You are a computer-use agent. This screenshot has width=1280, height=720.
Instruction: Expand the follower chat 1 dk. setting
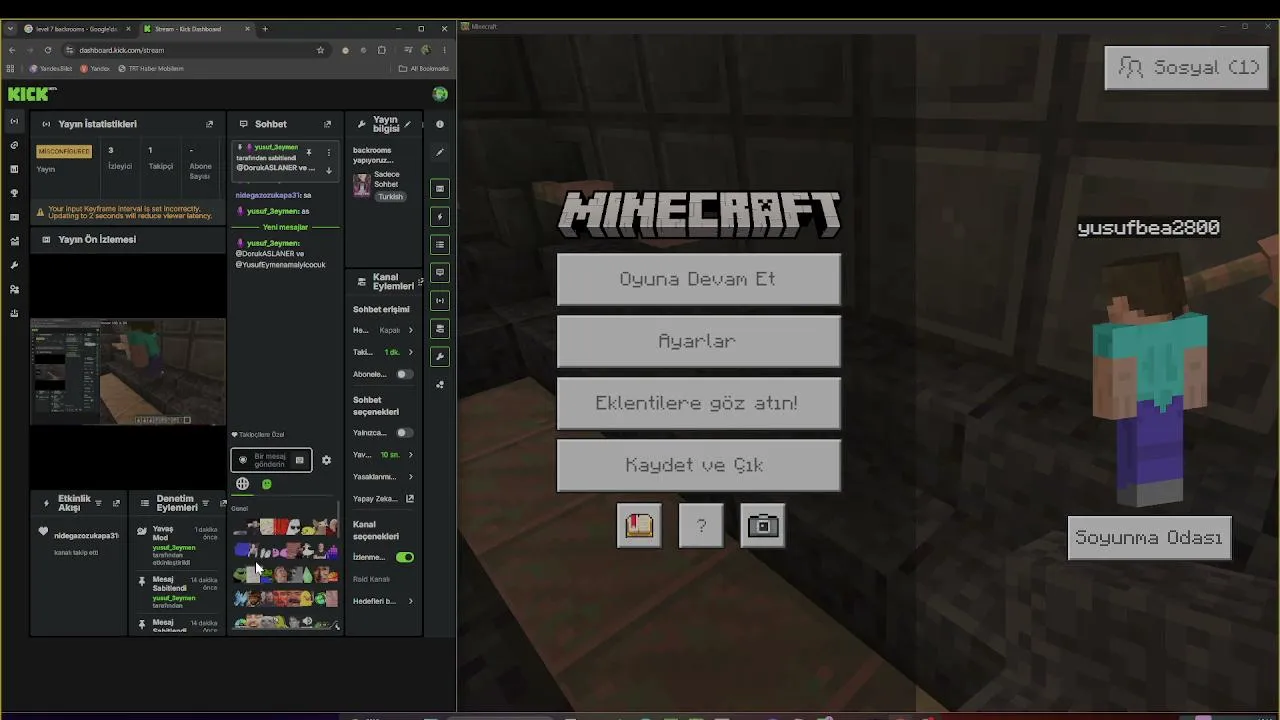click(x=410, y=352)
